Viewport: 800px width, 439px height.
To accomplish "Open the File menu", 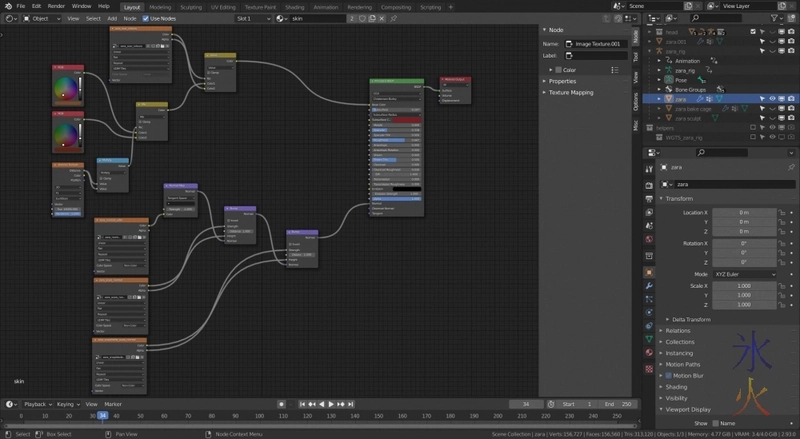I will coord(20,6).
